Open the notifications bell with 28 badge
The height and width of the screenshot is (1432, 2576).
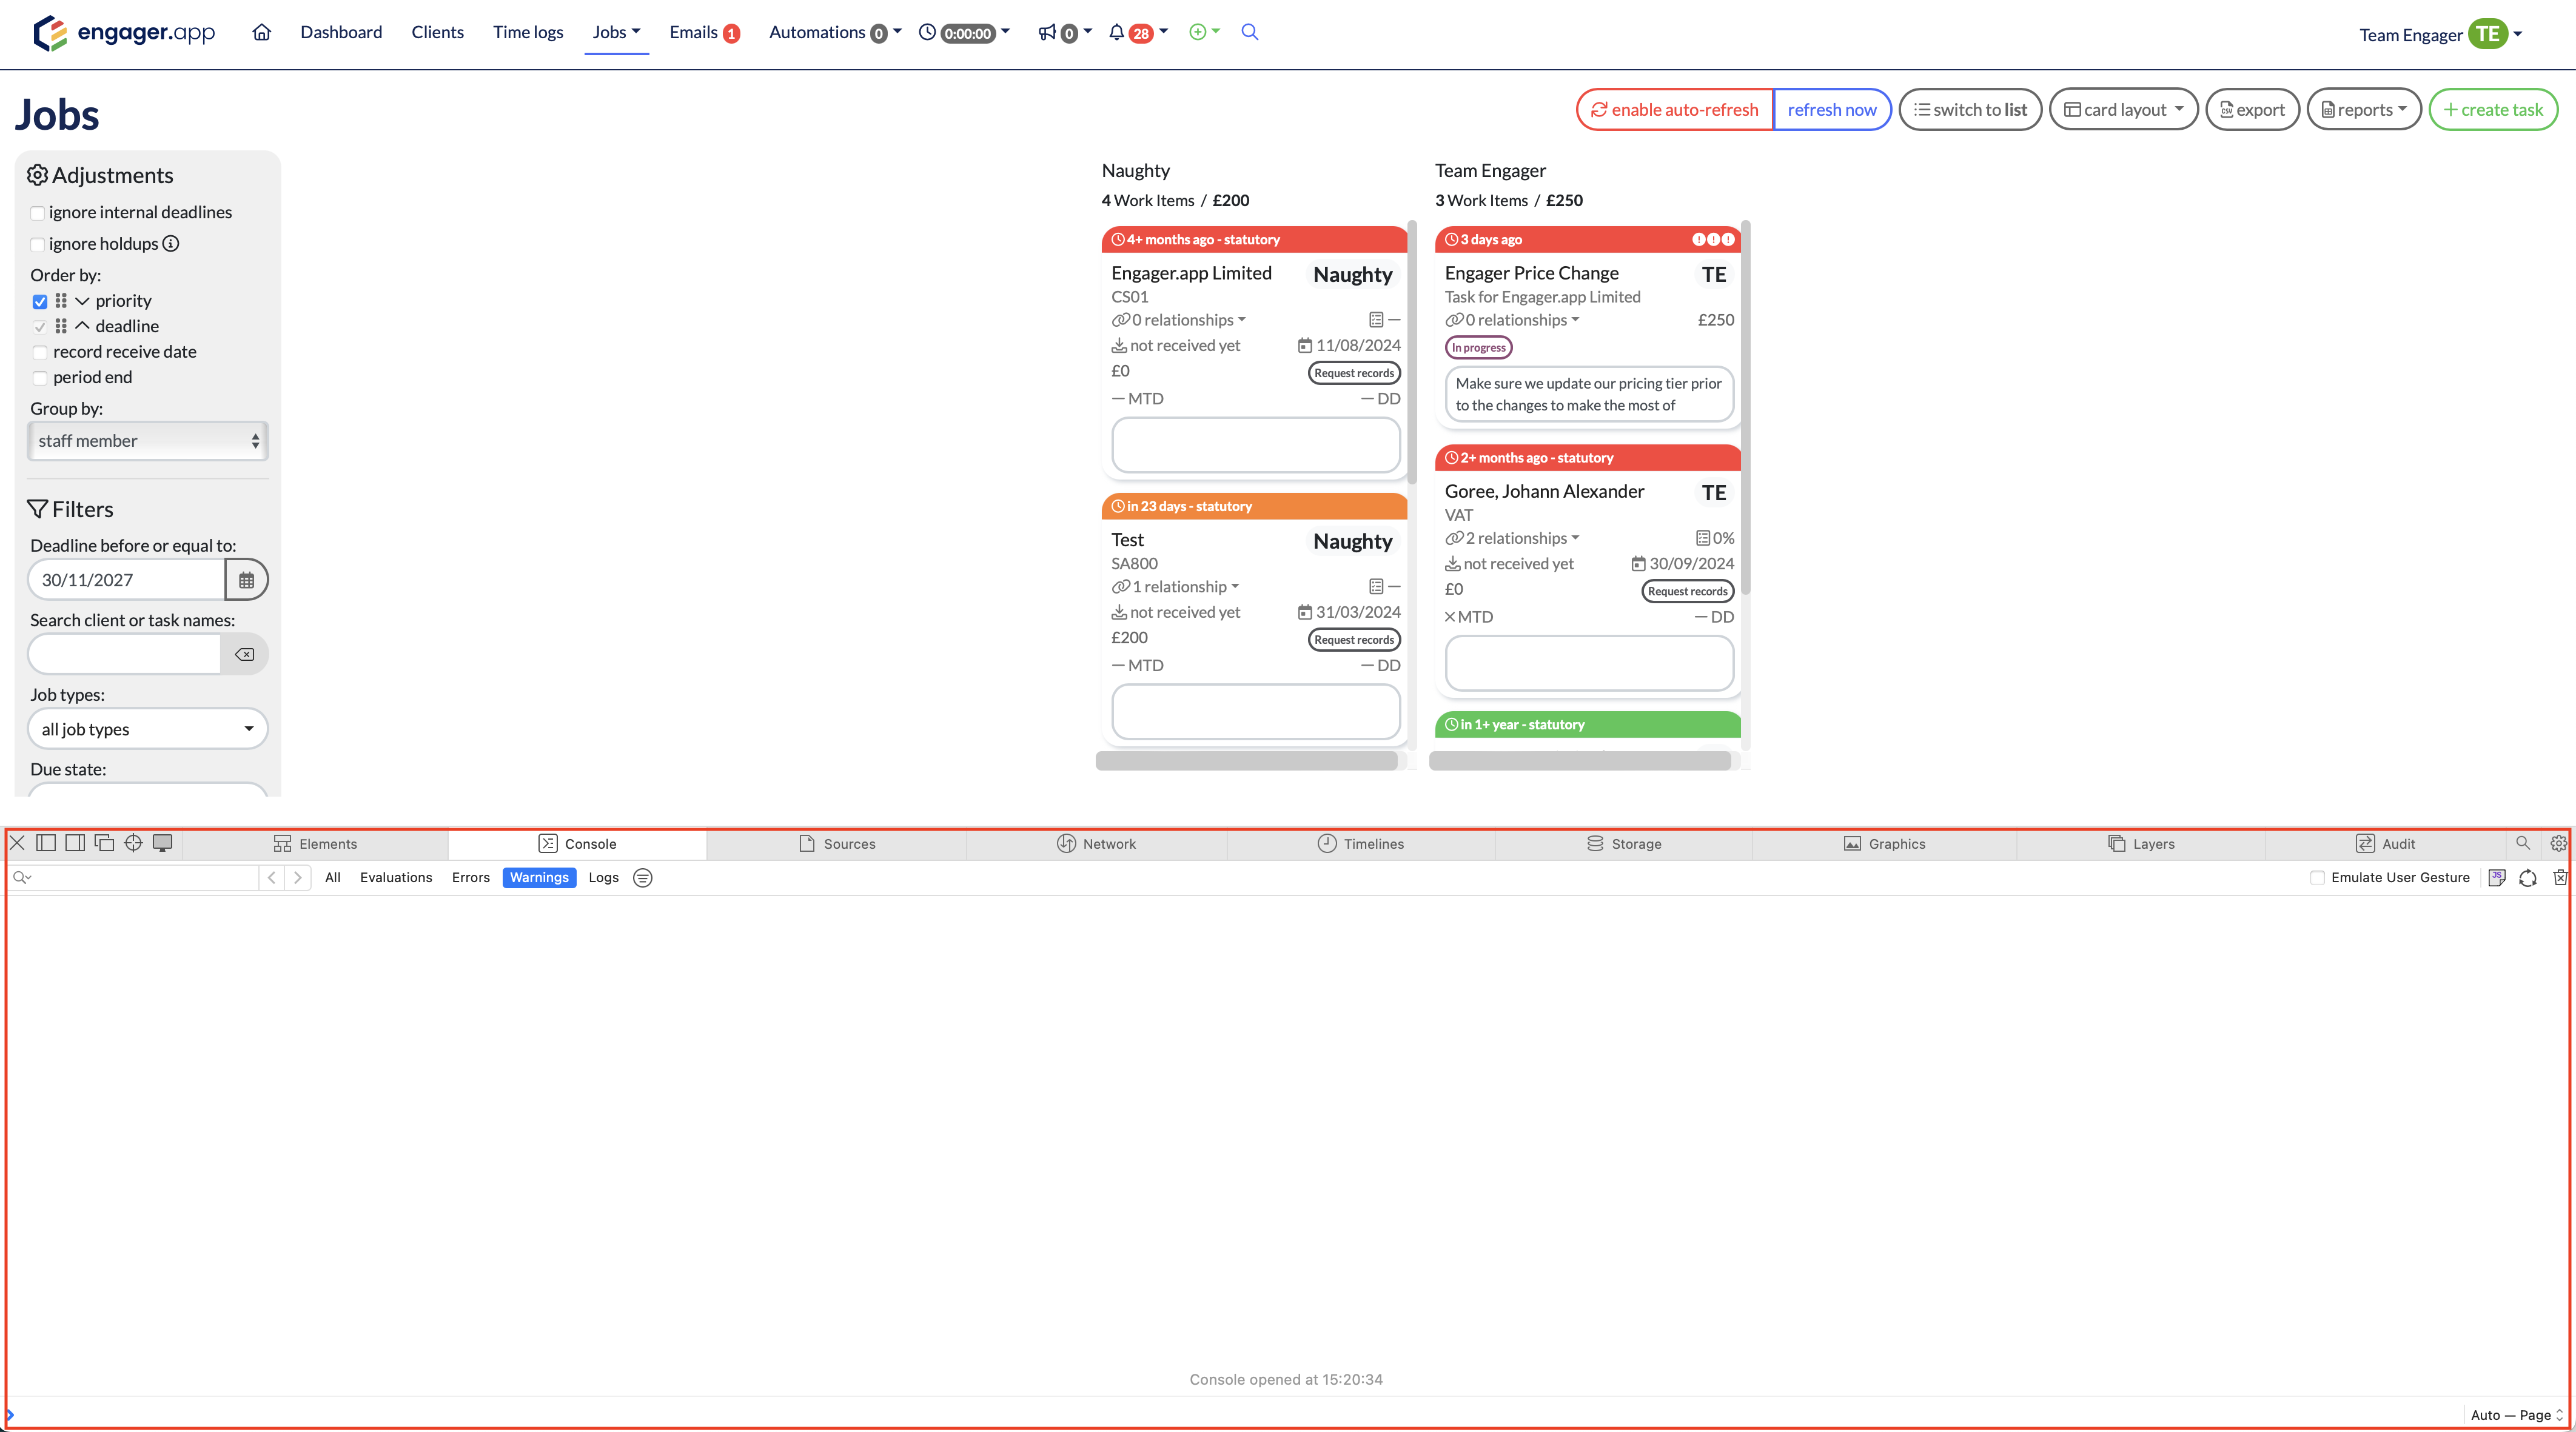click(1137, 32)
